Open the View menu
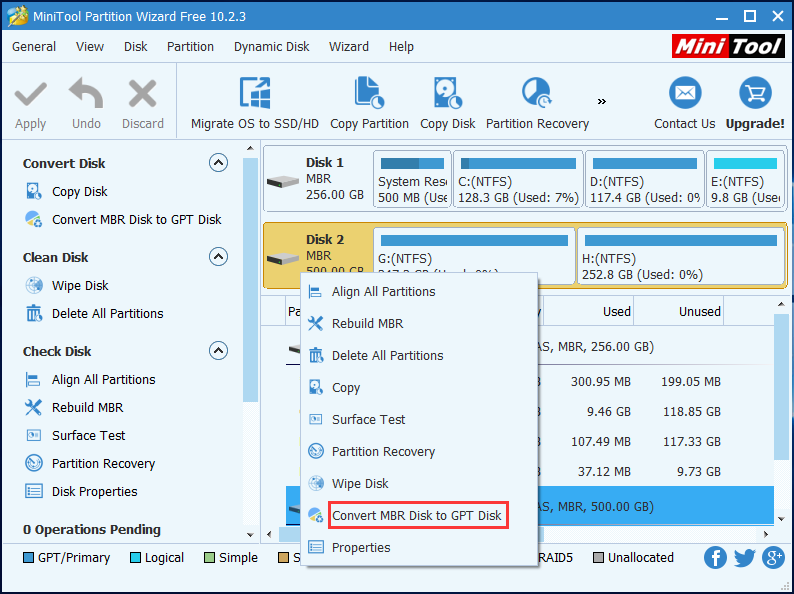The width and height of the screenshot is (794, 594). [x=90, y=47]
